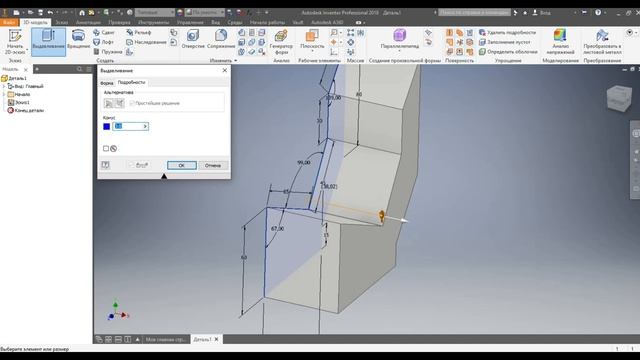
Task: Click the Save icon in quick access toolbar
Action: click(40, 13)
